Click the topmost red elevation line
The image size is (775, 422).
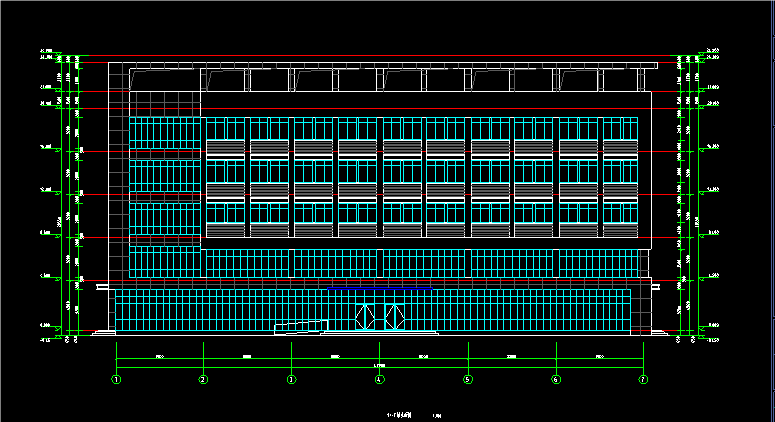click(380, 55)
